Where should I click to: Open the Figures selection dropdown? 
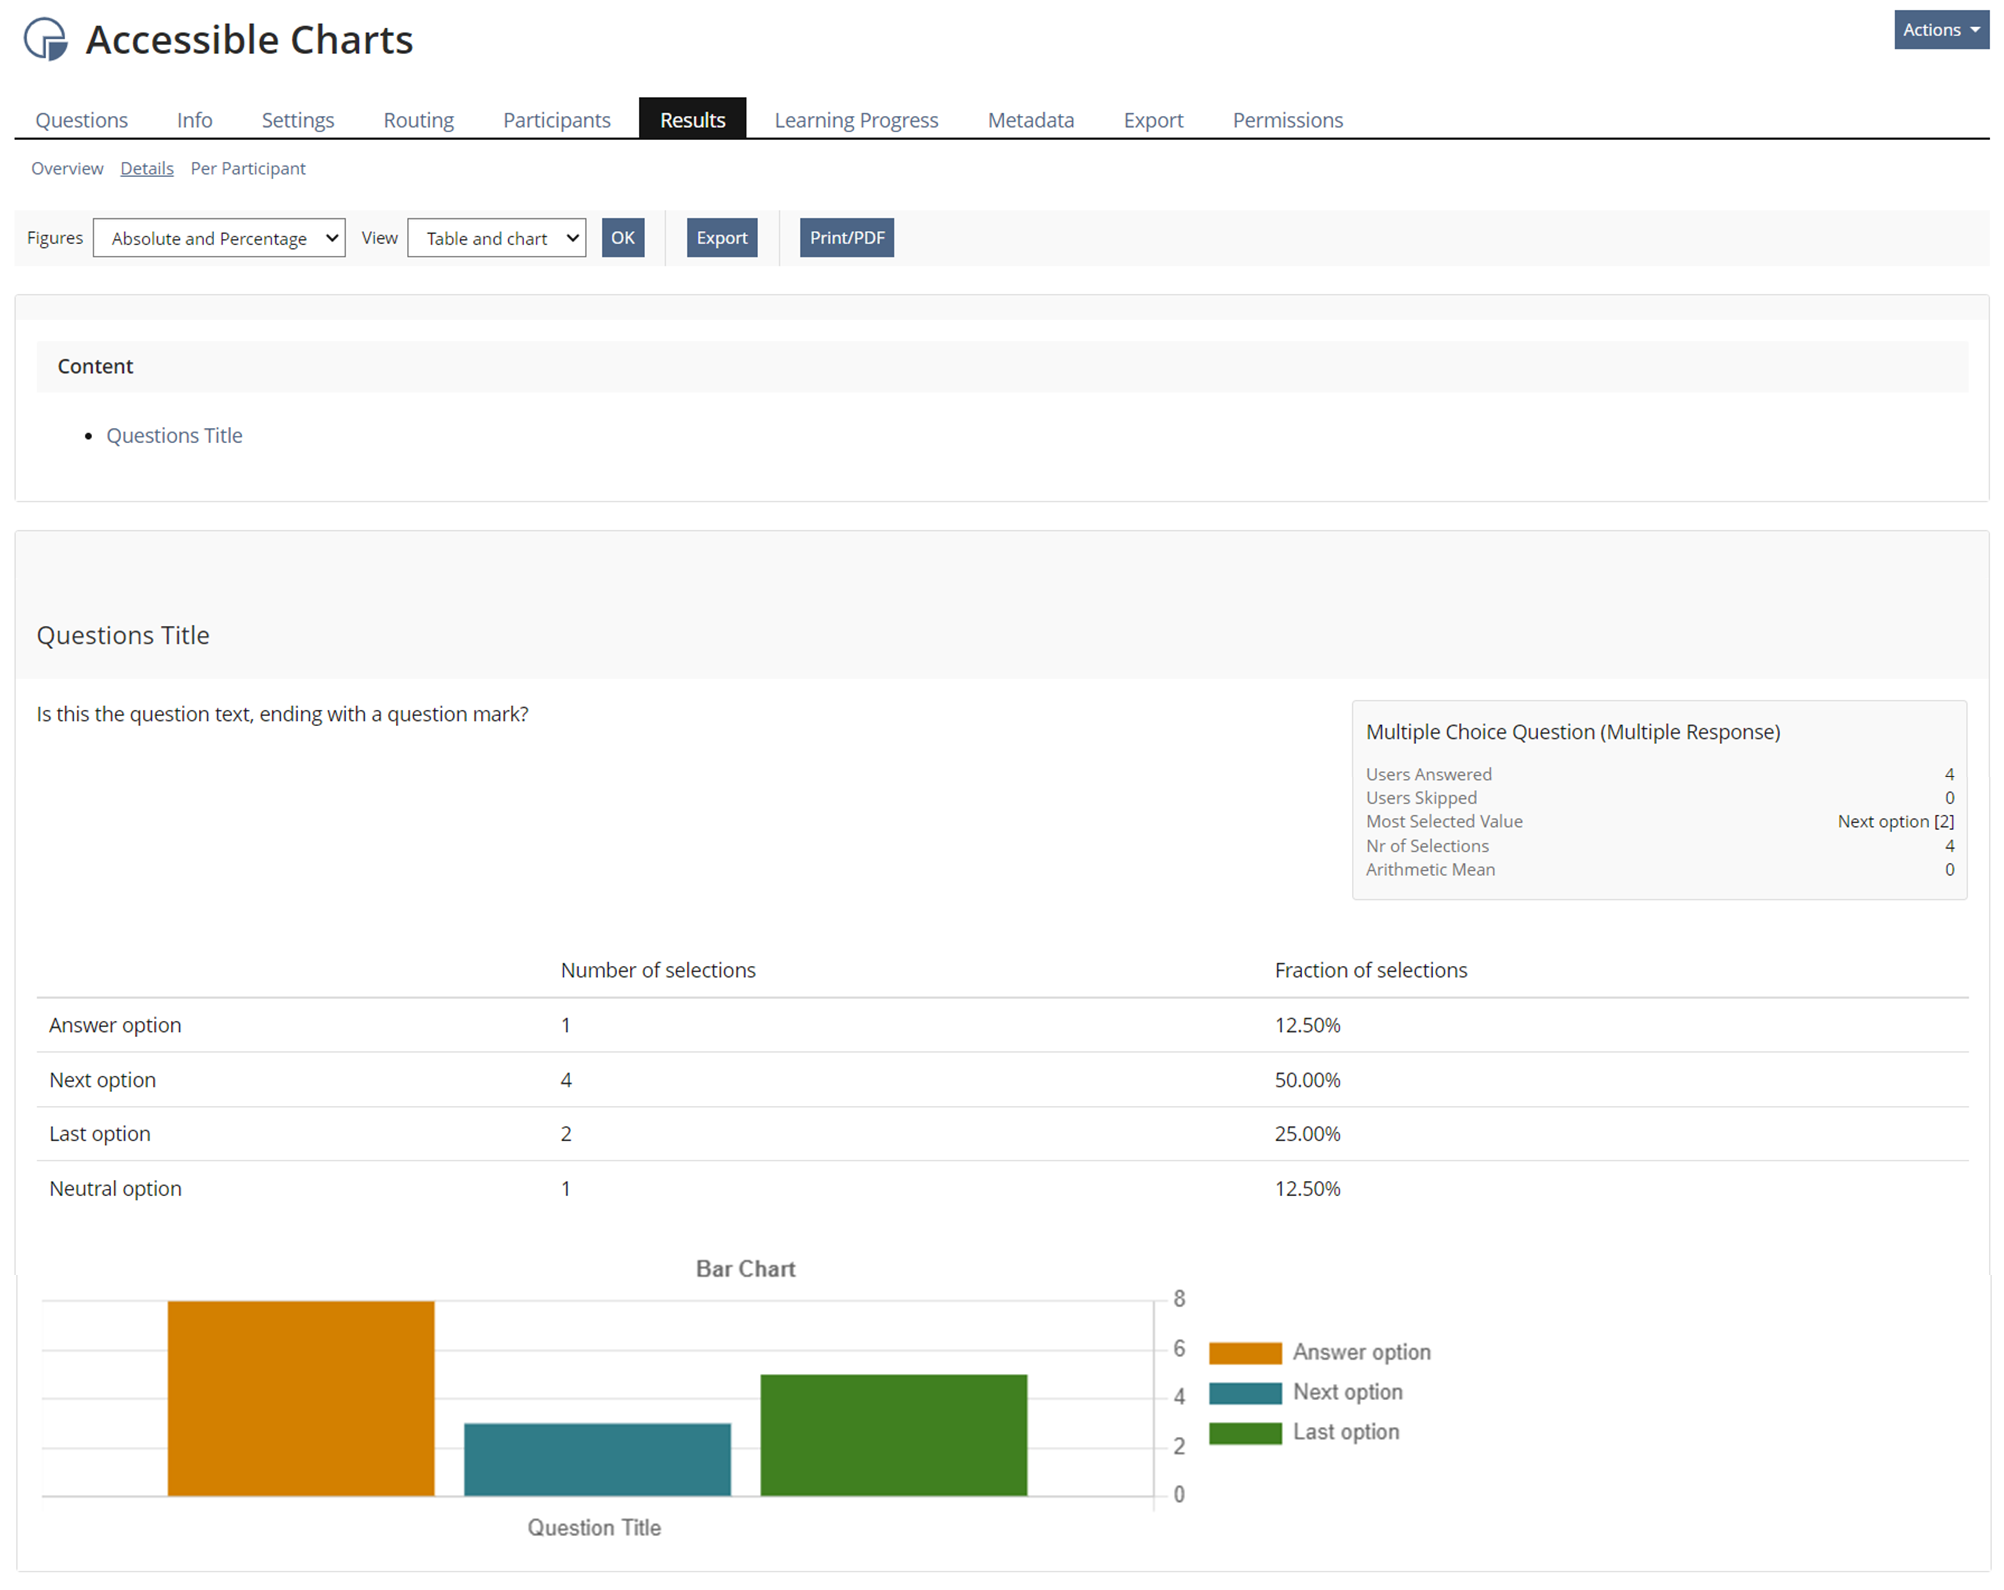tap(219, 238)
